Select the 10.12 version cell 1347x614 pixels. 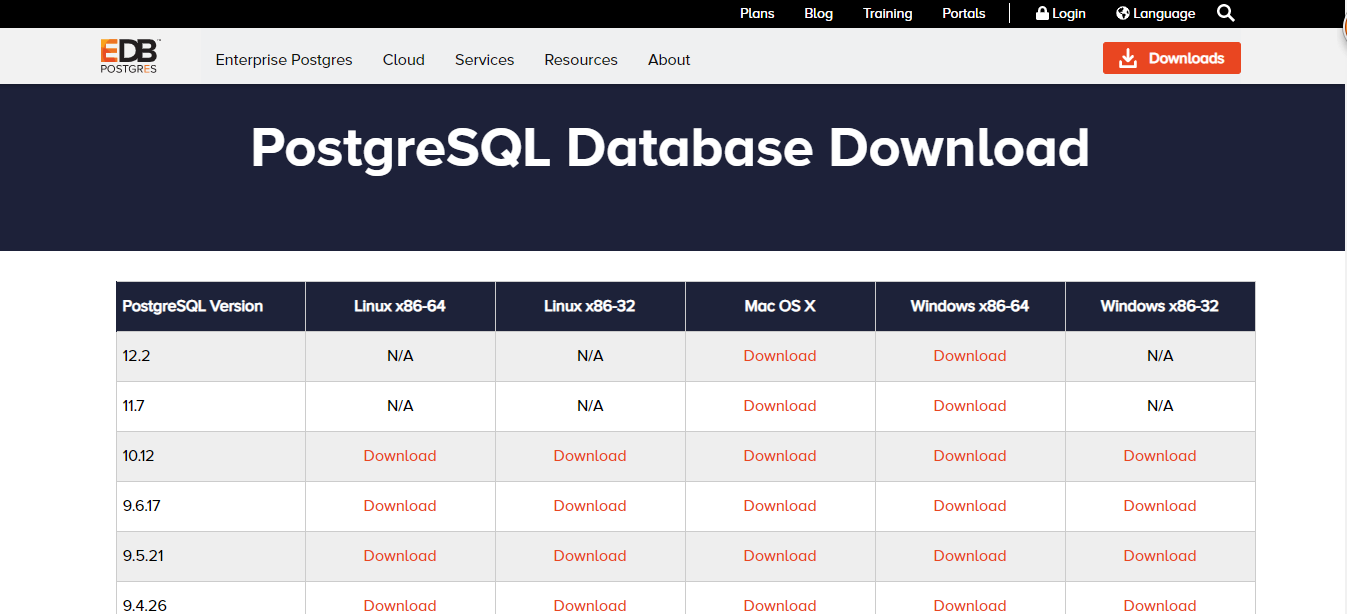[211, 456]
